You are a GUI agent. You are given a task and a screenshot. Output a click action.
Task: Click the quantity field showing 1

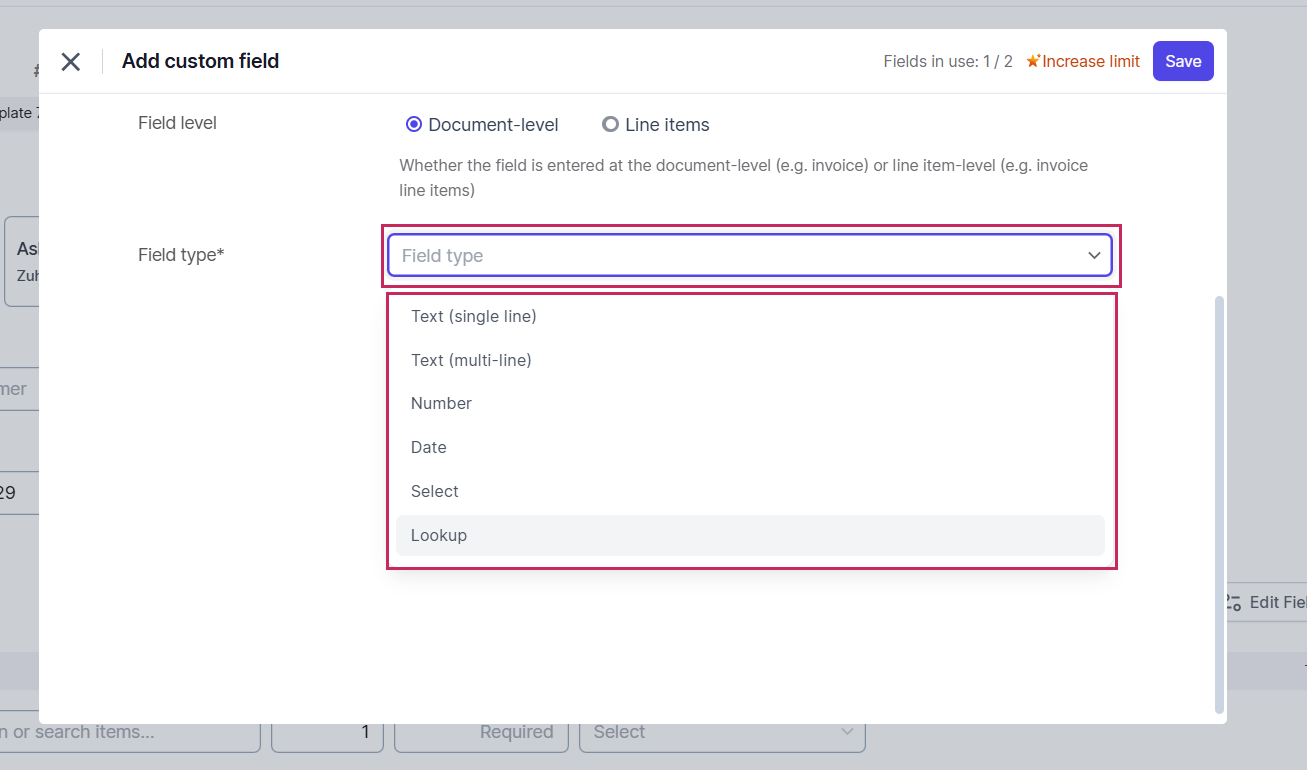tap(327, 733)
